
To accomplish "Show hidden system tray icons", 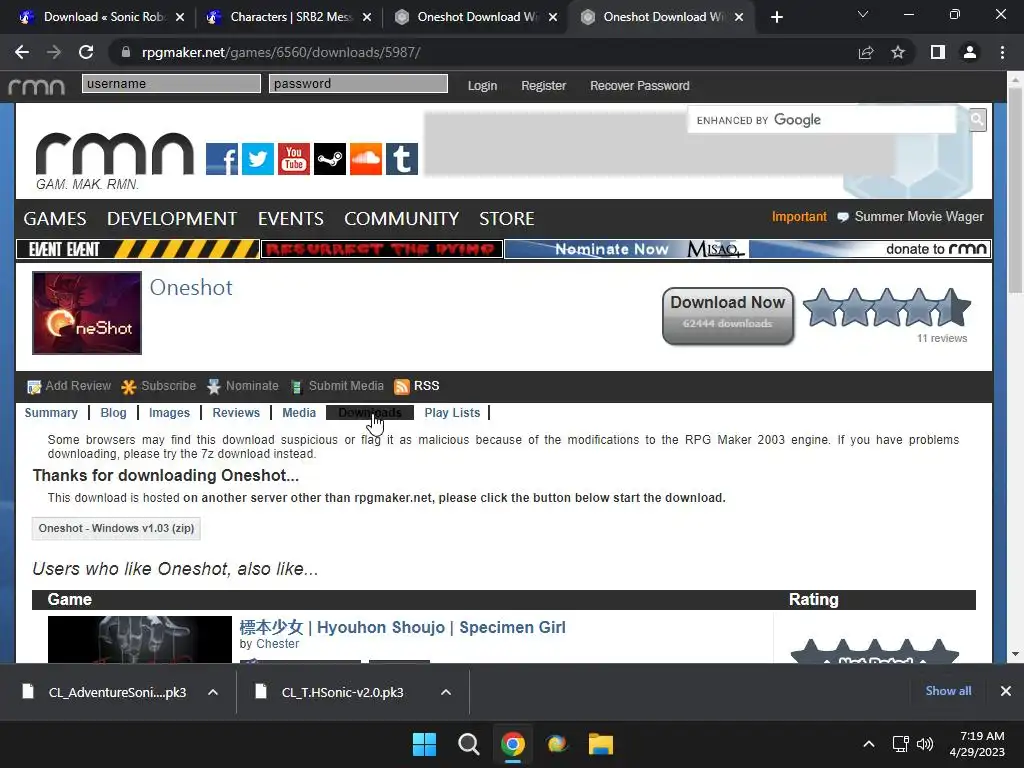I will 869,744.
